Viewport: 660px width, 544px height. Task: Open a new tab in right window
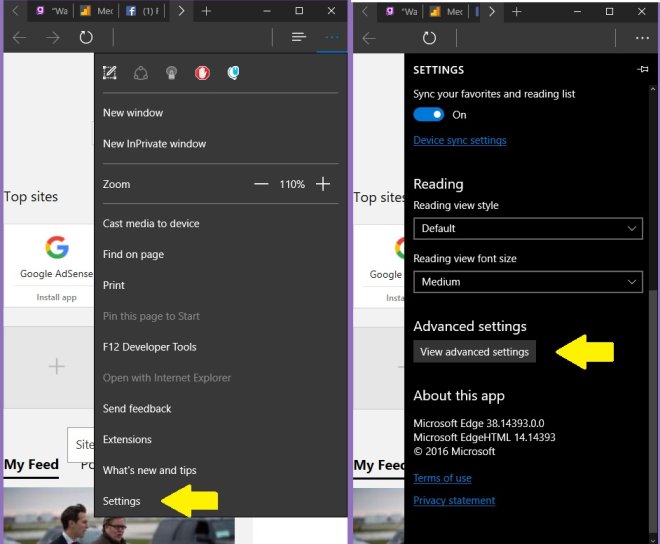point(516,12)
